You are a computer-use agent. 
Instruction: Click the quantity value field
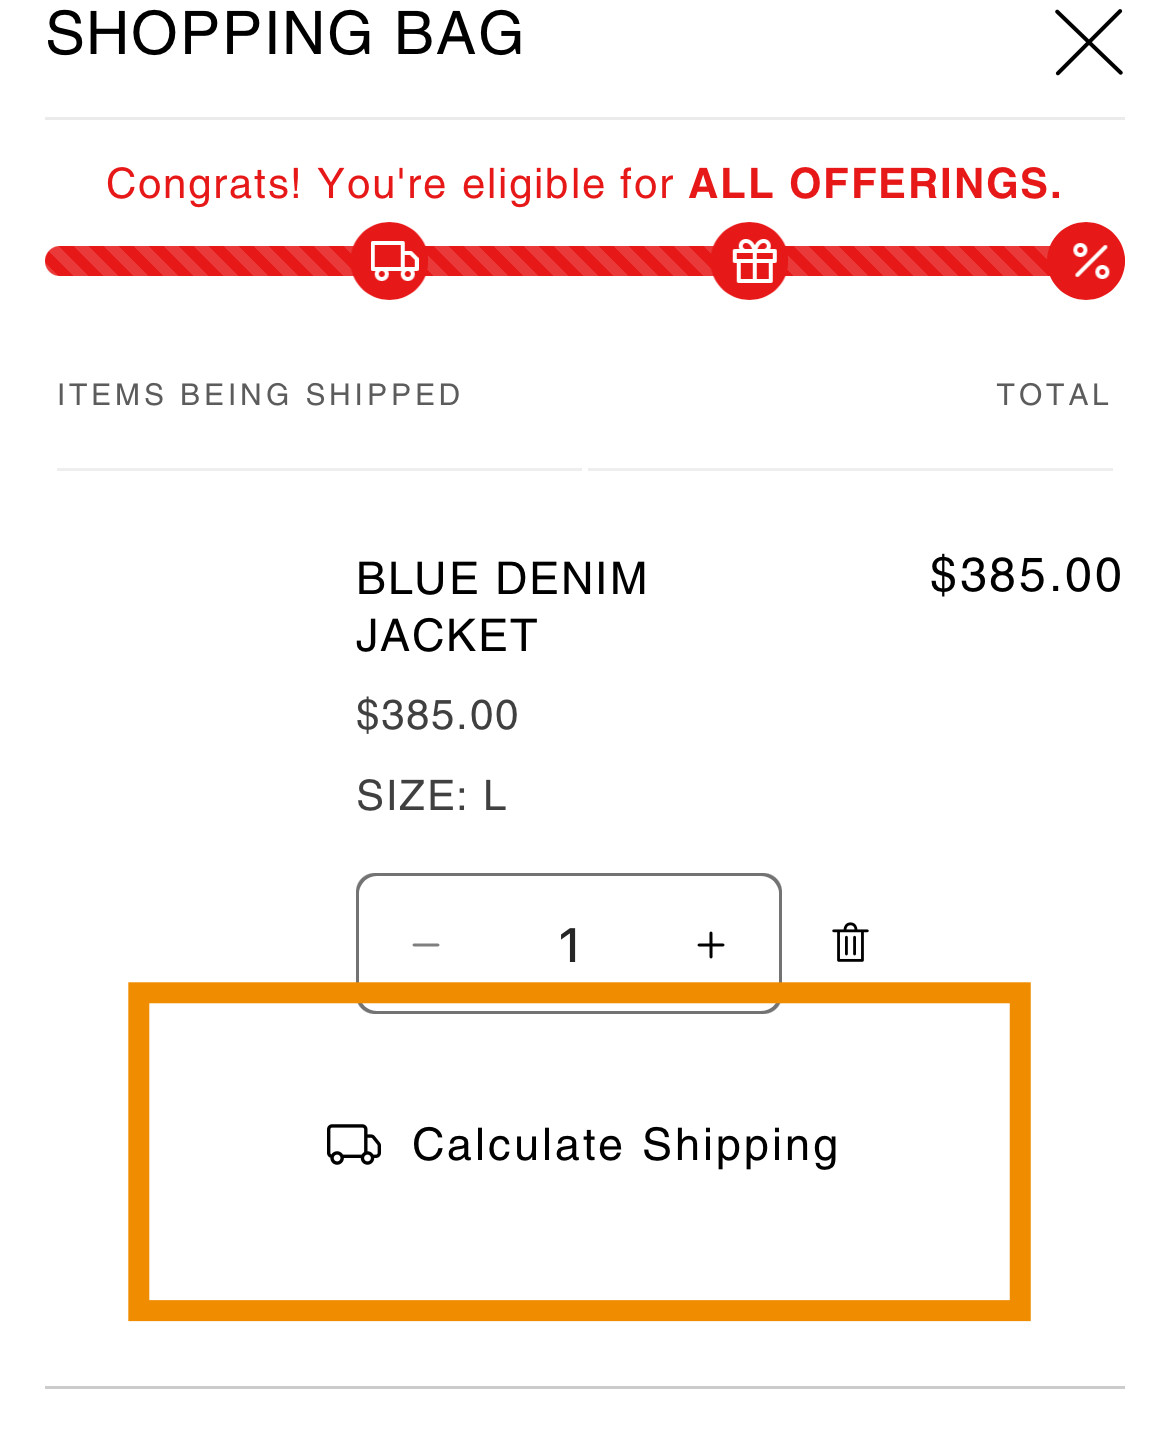[x=569, y=945]
